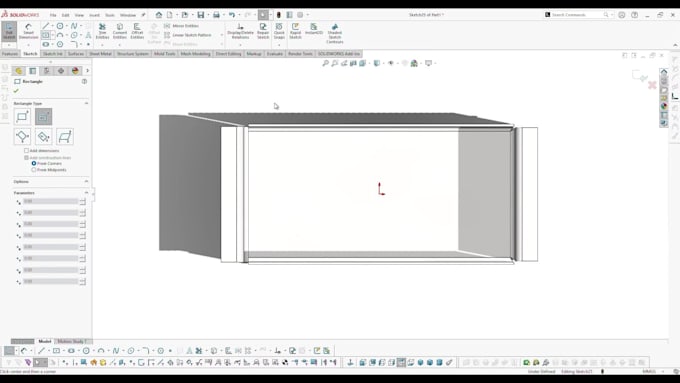Collapse the Rectangle Type section
This screenshot has width=680, height=383.
tap(86, 103)
